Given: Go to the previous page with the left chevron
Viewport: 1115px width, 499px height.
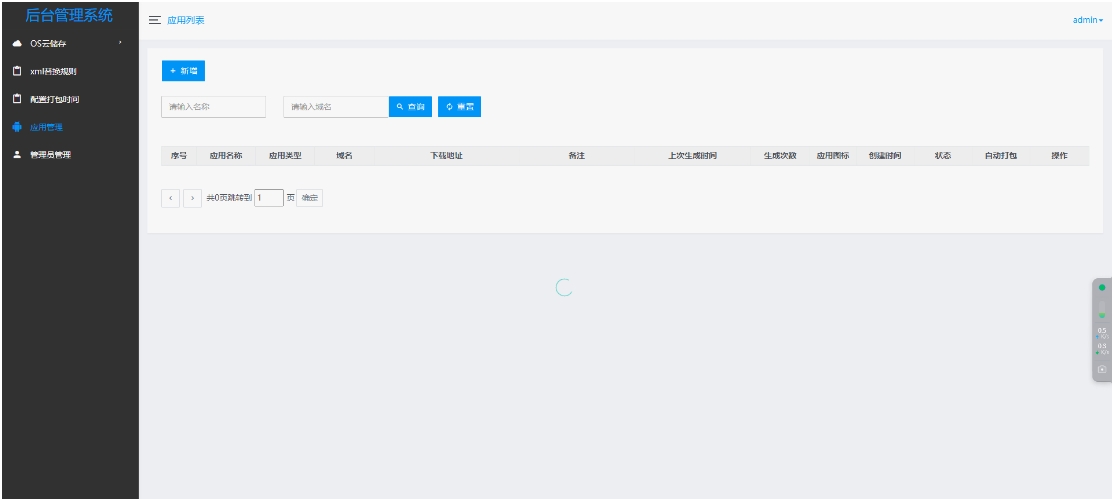Looking at the screenshot, I should point(171,198).
